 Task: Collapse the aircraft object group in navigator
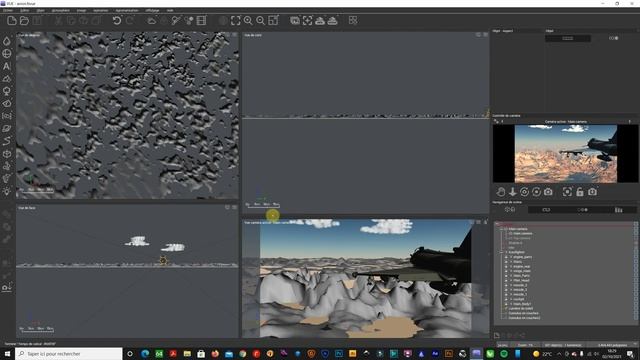(501, 252)
